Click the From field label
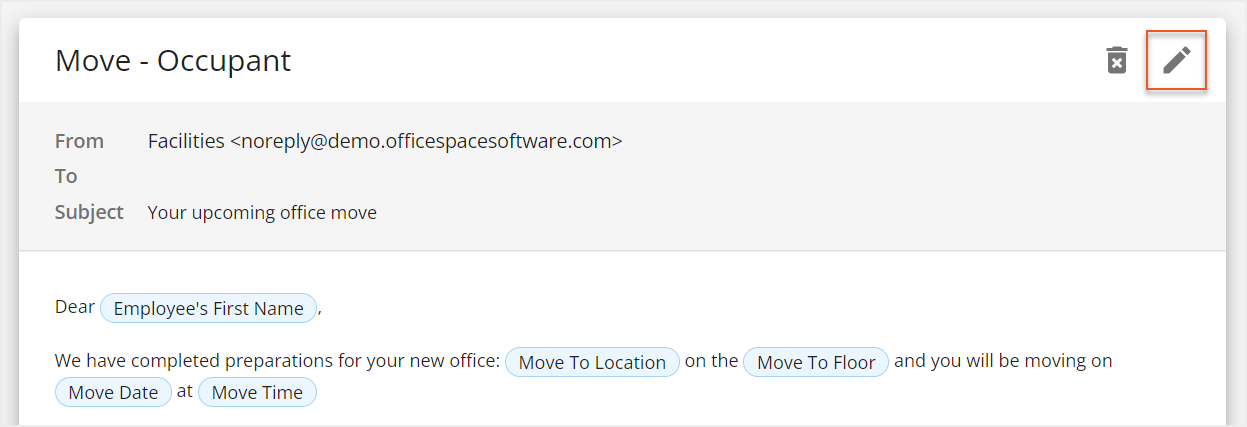 coord(79,141)
